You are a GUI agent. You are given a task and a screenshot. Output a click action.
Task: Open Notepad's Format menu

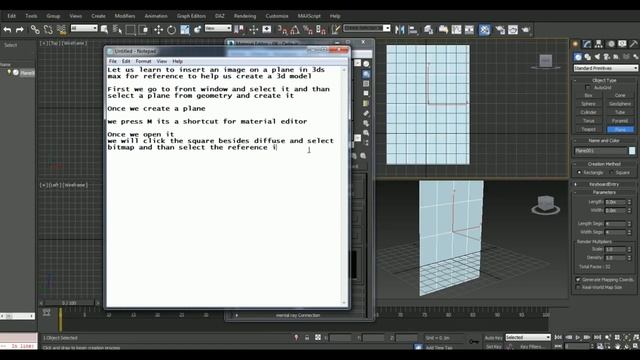tap(143, 61)
